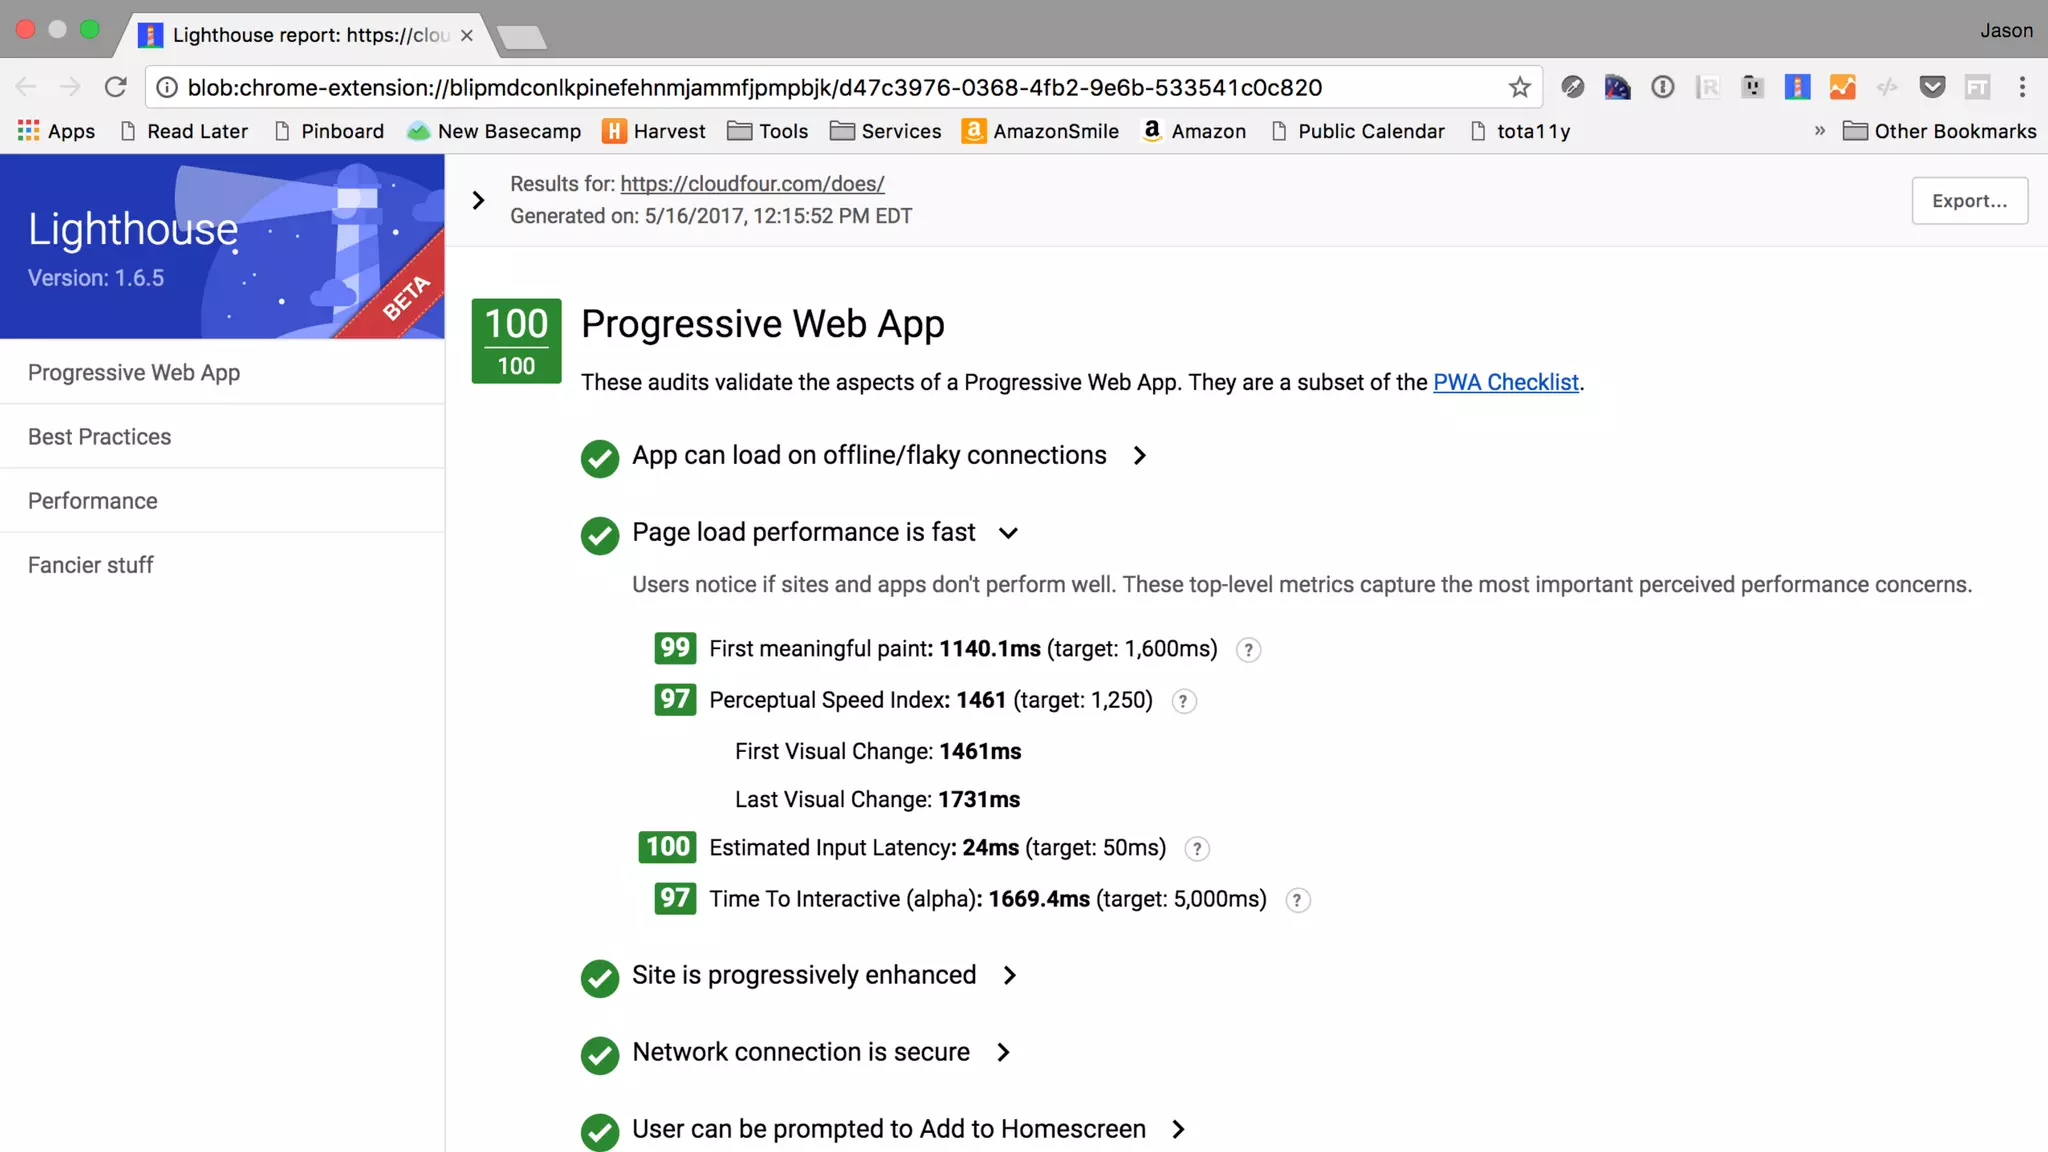This screenshot has height=1152, width=2048.
Task: Click help icon beside First meaningful paint
Action: pyautogui.click(x=1248, y=650)
